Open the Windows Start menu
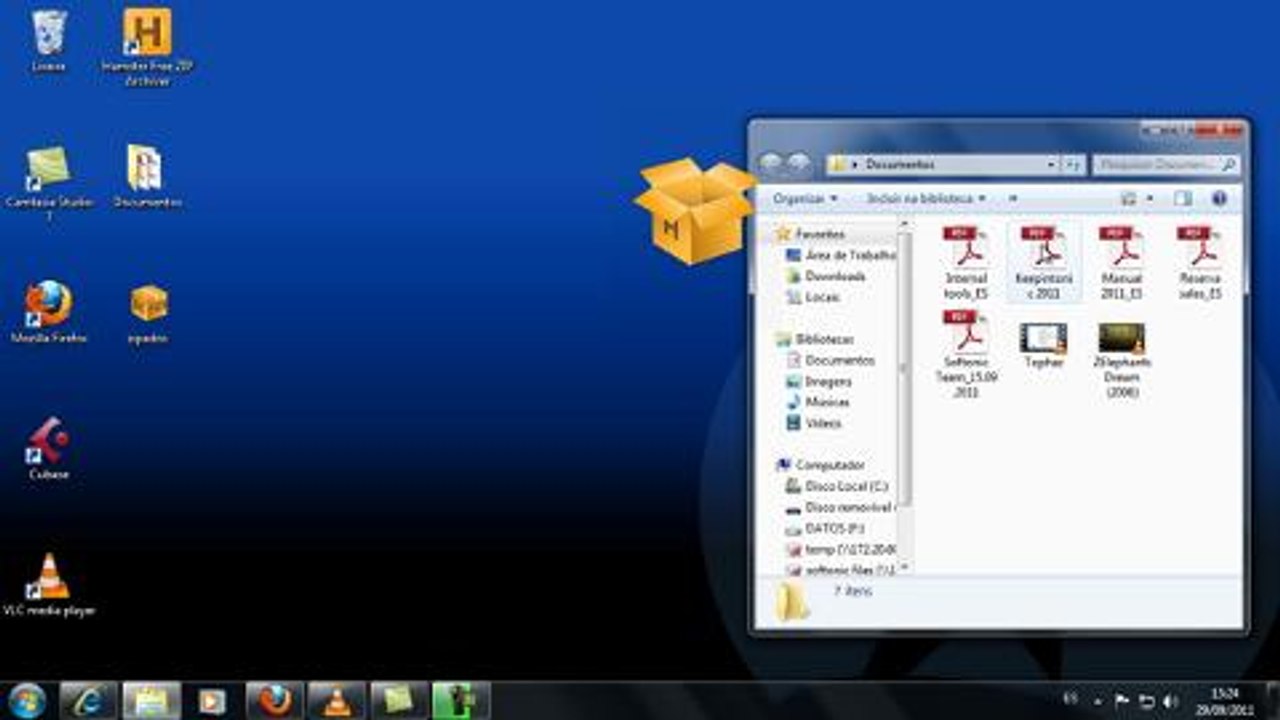 [x=27, y=700]
